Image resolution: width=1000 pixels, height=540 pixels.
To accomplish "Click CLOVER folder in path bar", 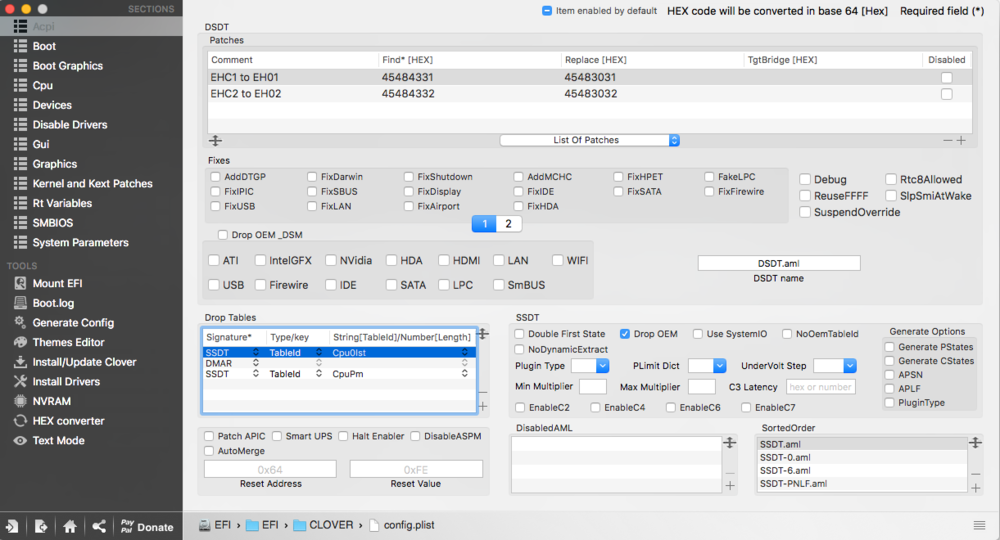I will (x=323, y=525).
